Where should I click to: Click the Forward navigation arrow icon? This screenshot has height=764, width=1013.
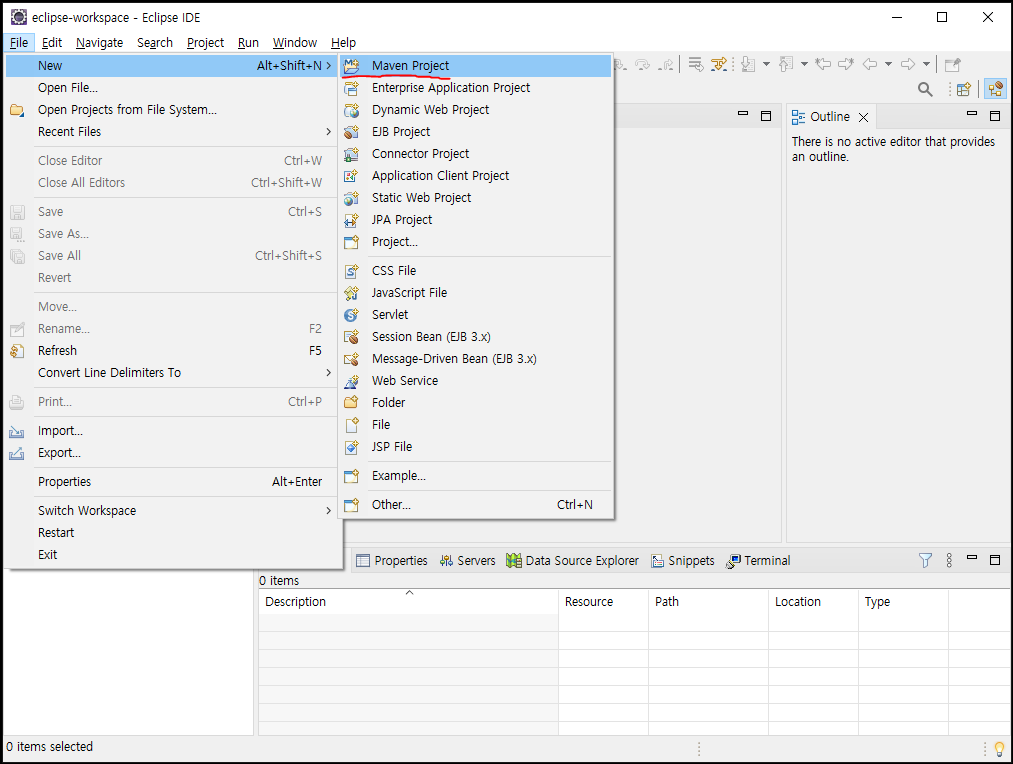(908, 64)
